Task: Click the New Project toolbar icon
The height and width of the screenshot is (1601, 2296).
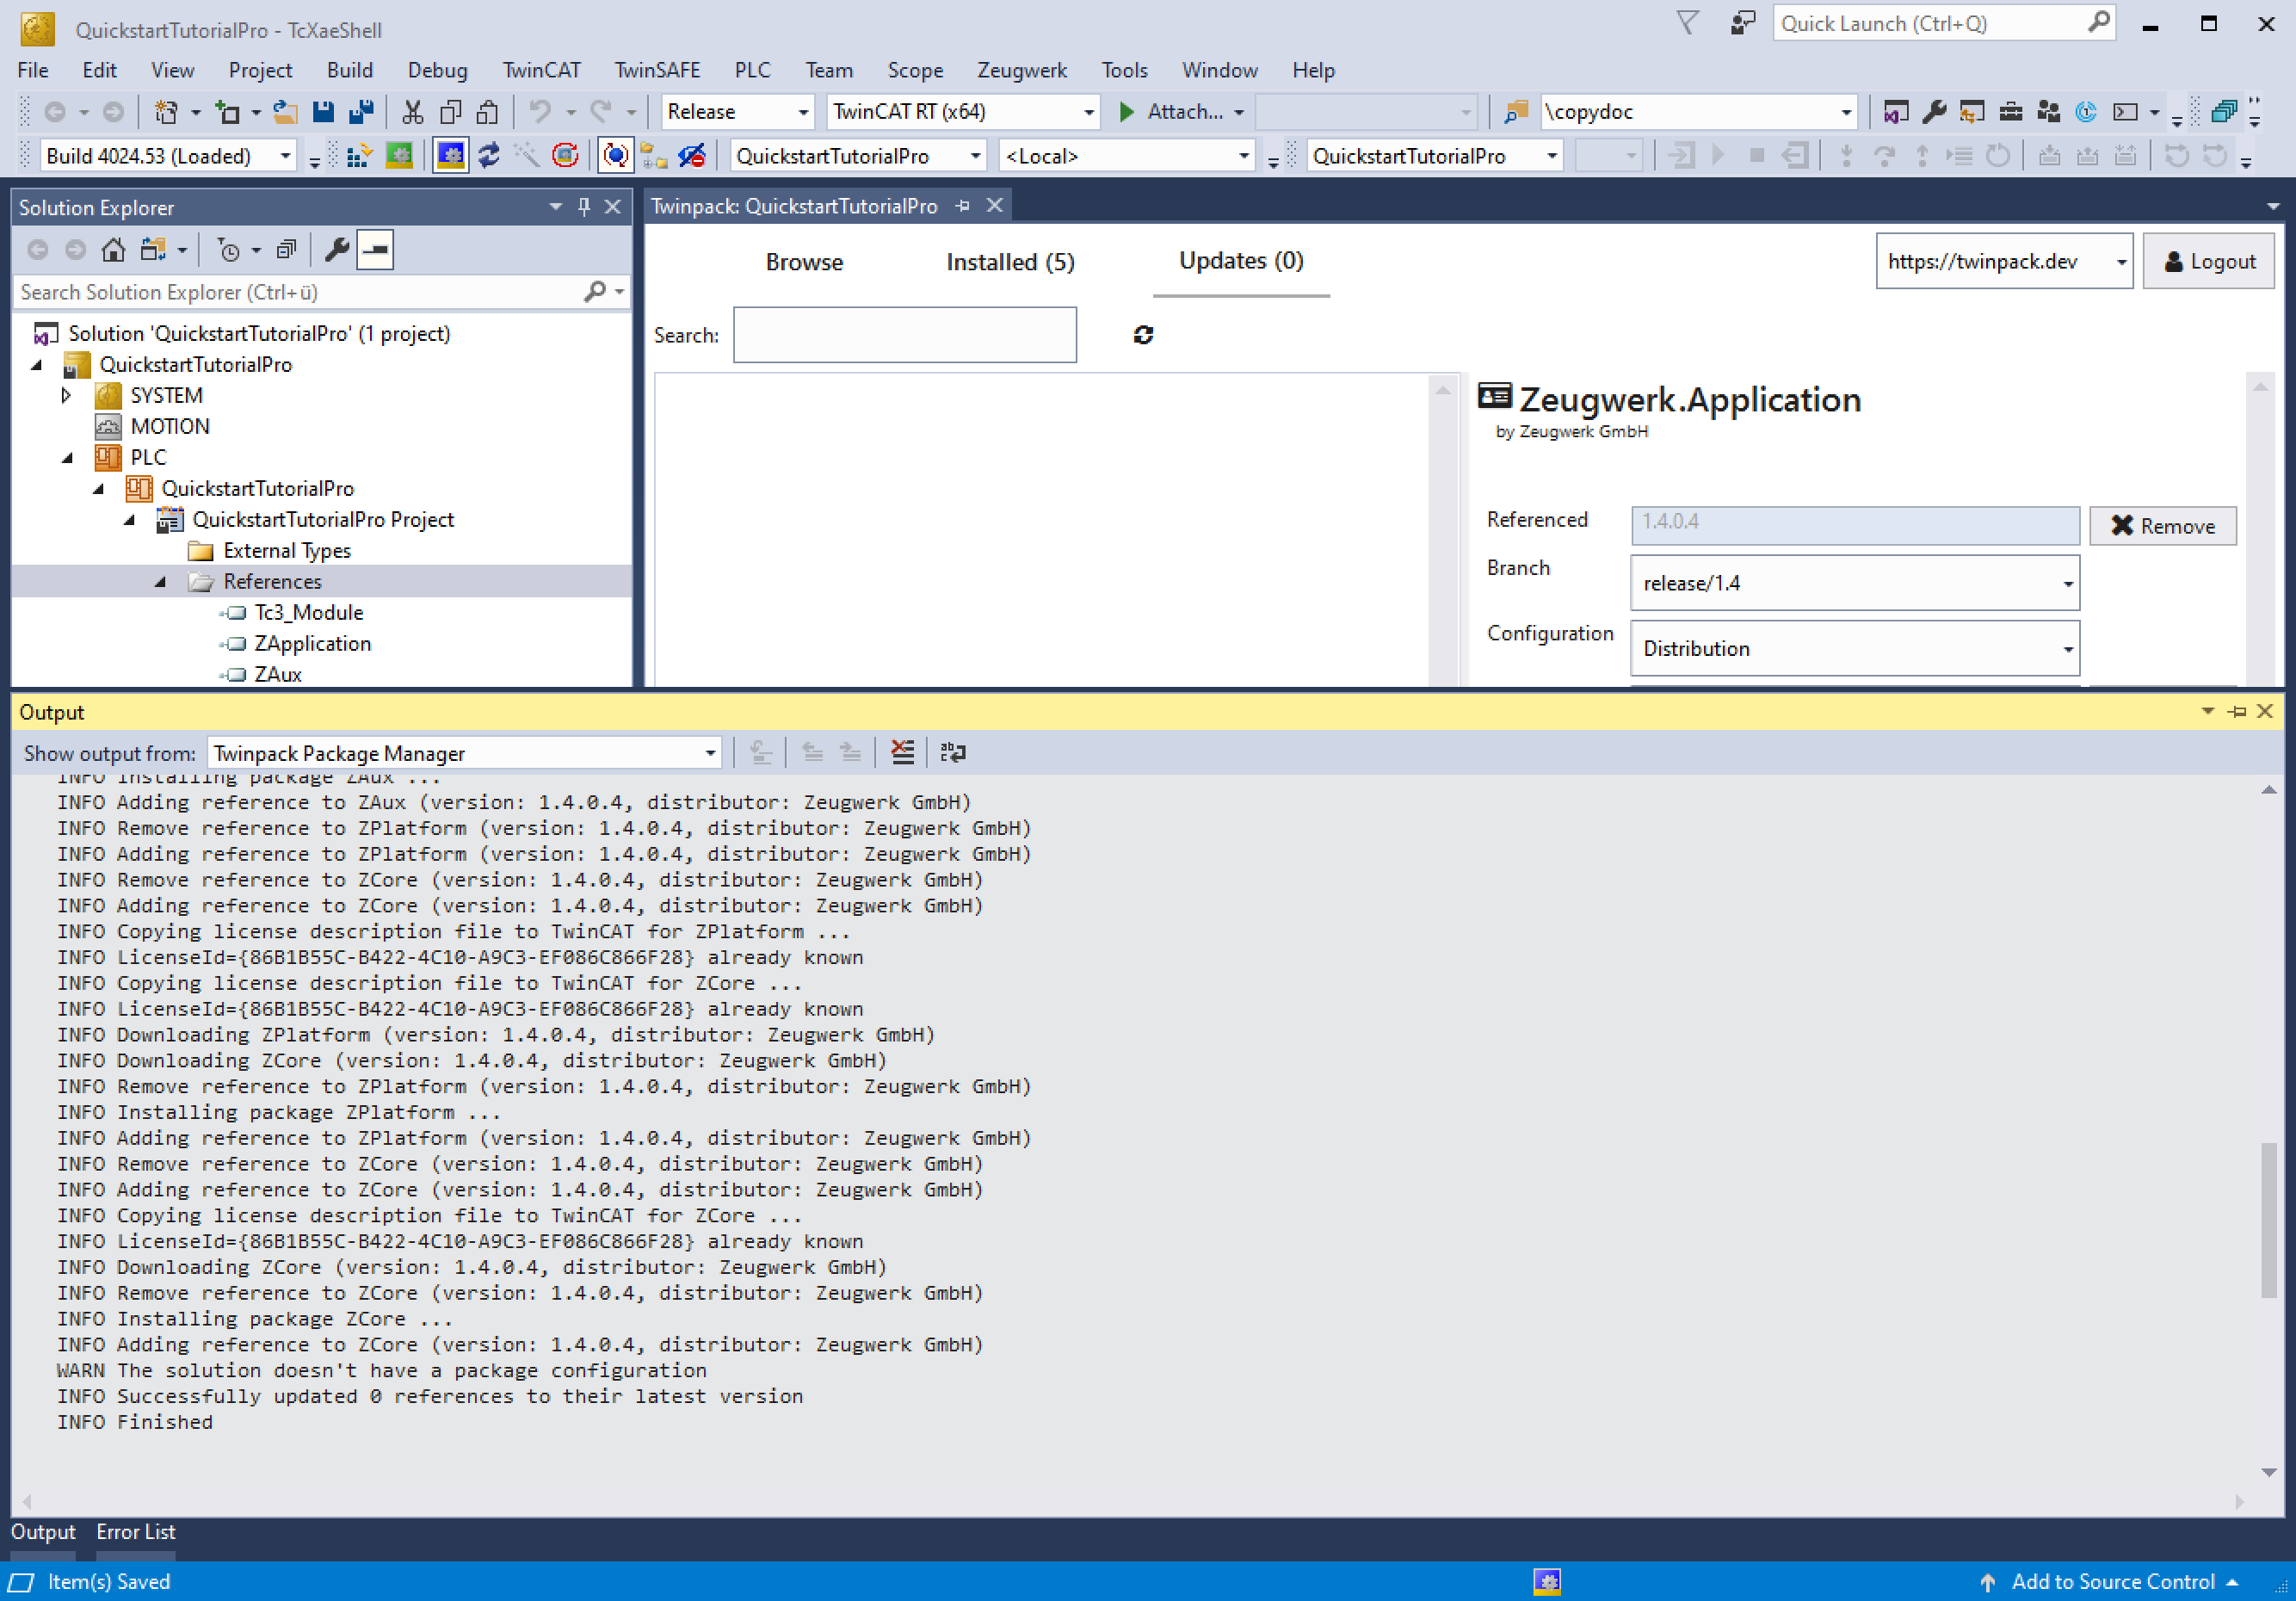Action: pyautogui.click(x=166, y=112)
